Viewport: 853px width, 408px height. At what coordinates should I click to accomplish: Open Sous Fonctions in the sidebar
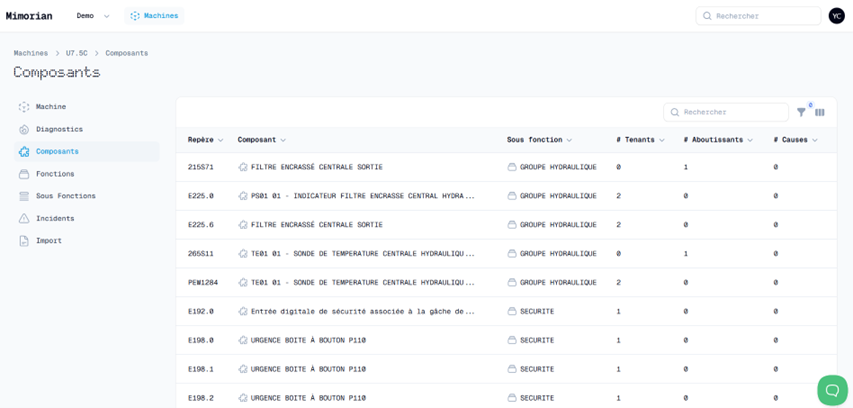(87, 196)
